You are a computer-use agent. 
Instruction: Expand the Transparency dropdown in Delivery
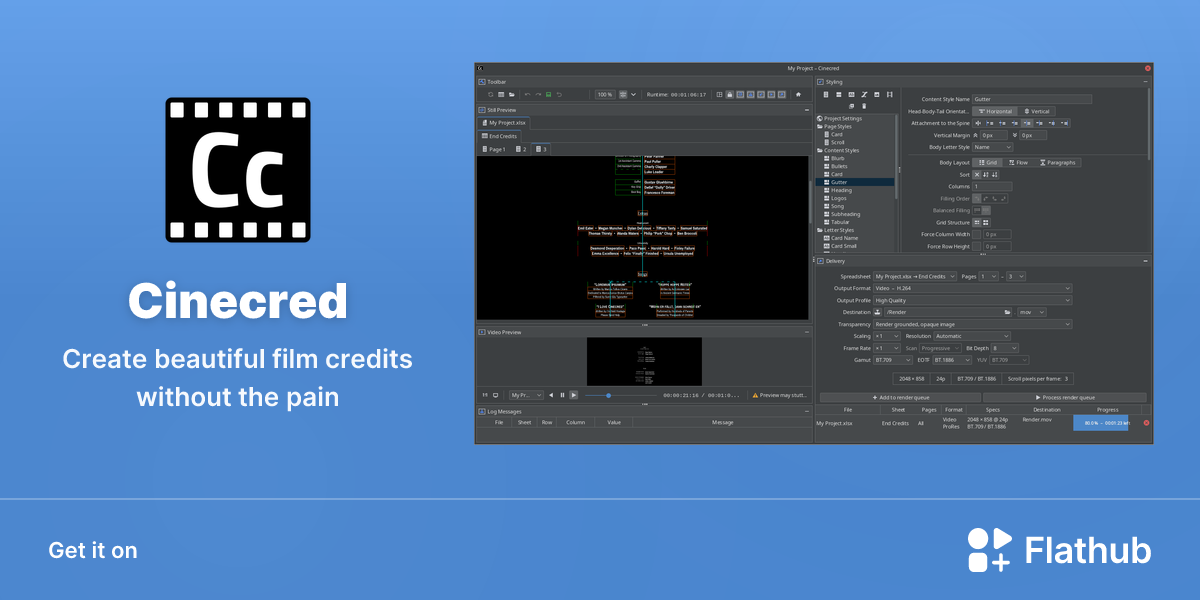pos(972,324)
